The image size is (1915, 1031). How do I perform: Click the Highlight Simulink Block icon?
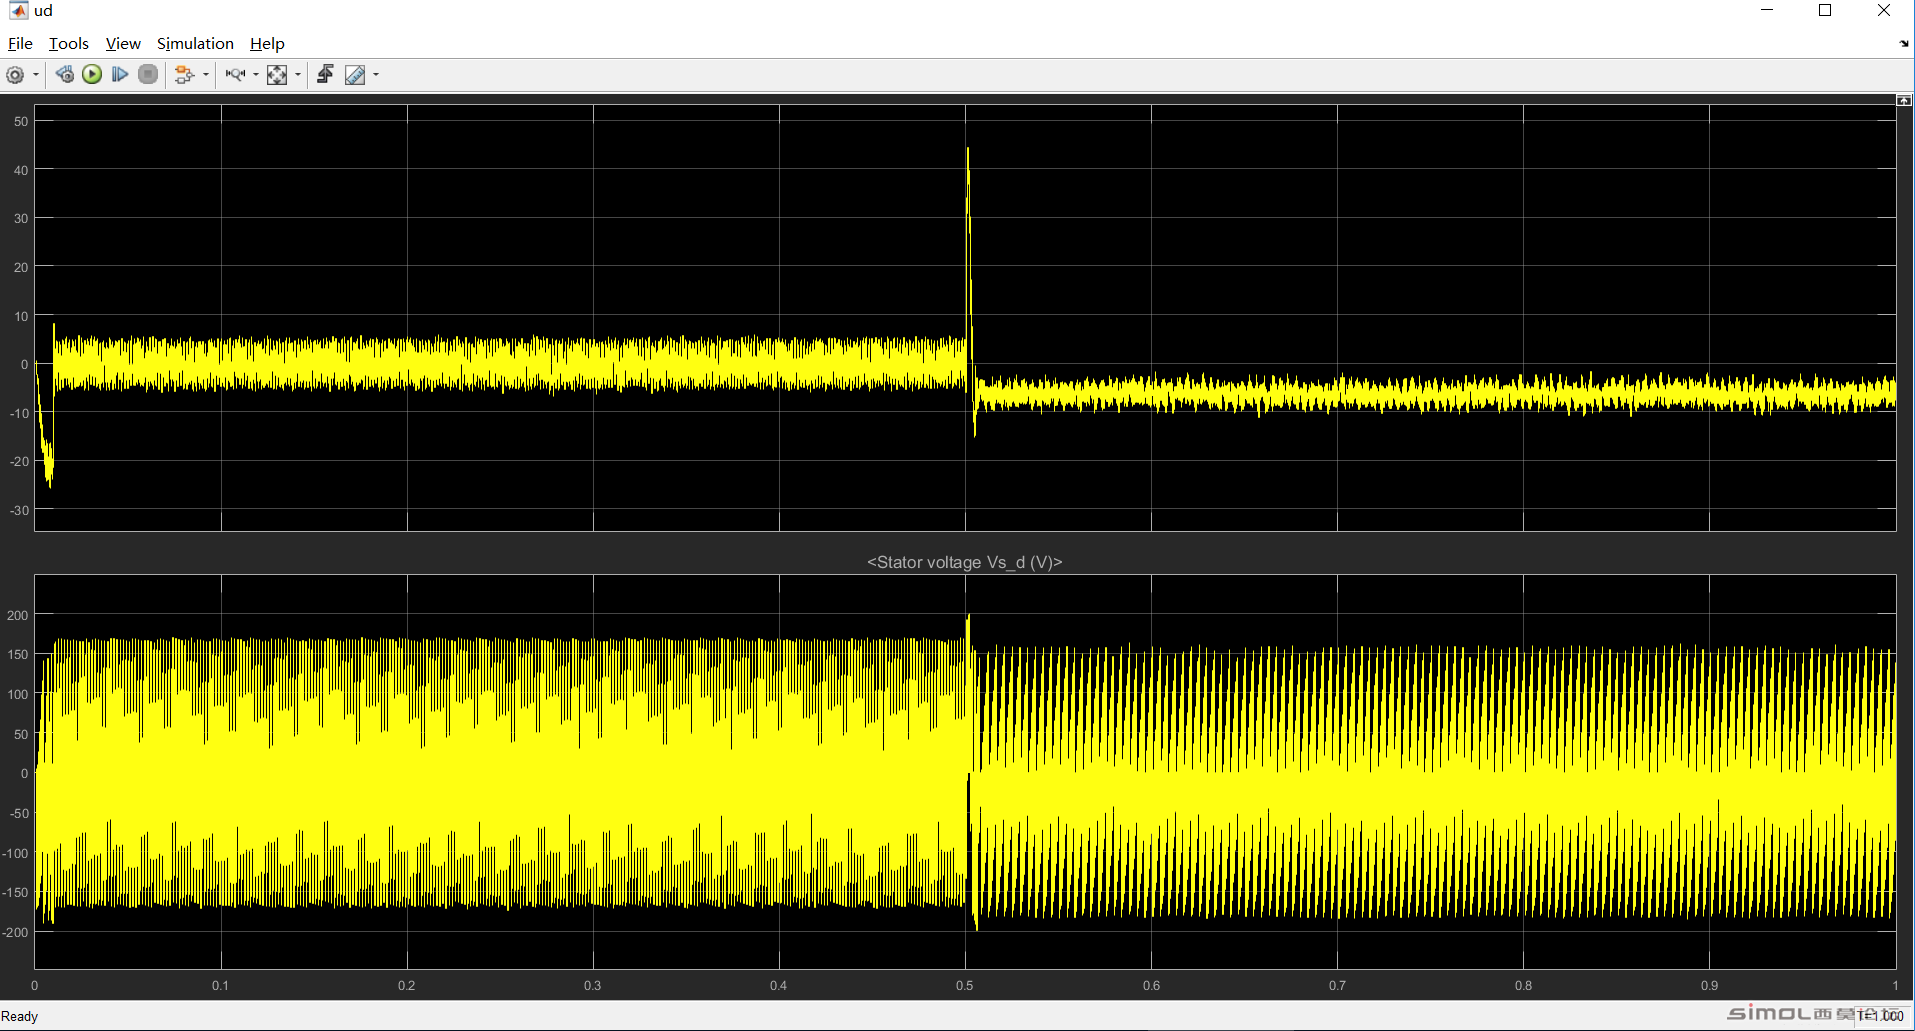184,75
